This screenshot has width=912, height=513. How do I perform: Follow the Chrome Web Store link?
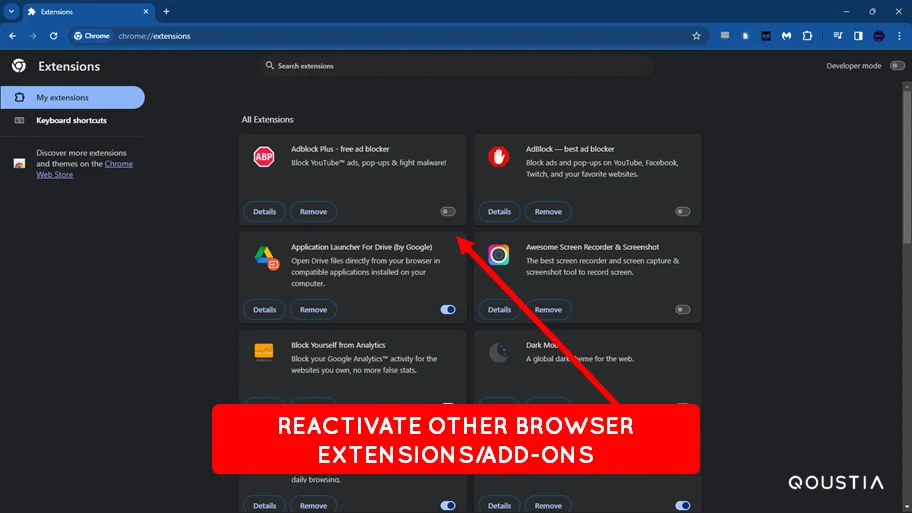[x=84, y=169]
